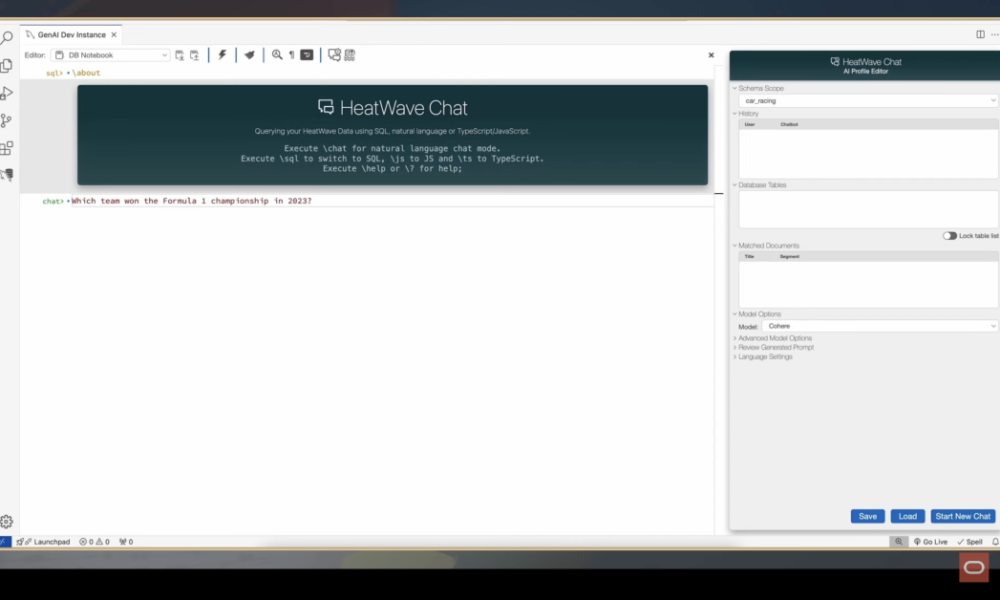
Task: Open the settings gear in the lower left sidebar
Action: coord(7,521)
